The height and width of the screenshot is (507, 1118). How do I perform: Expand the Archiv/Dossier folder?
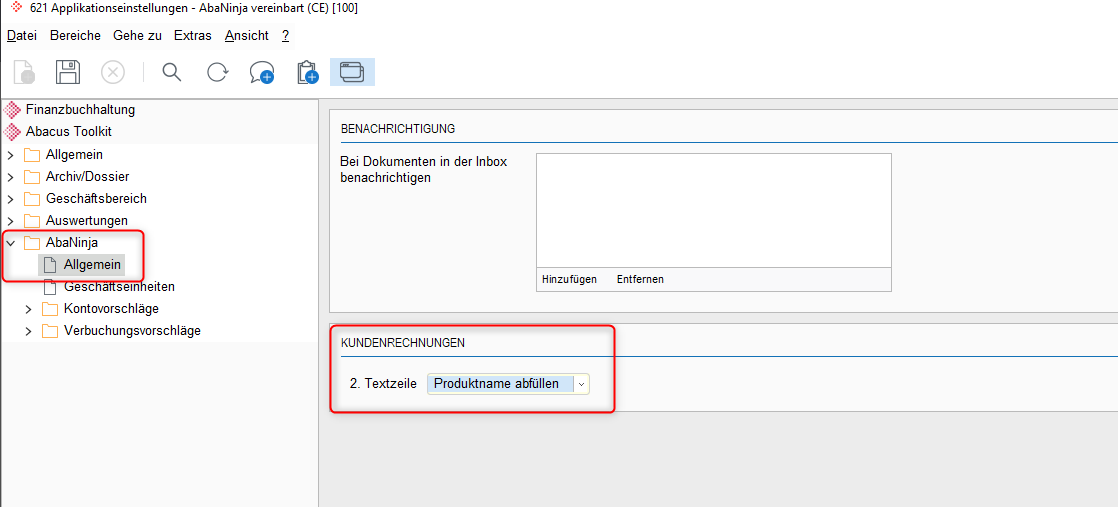tap(11, 177)
